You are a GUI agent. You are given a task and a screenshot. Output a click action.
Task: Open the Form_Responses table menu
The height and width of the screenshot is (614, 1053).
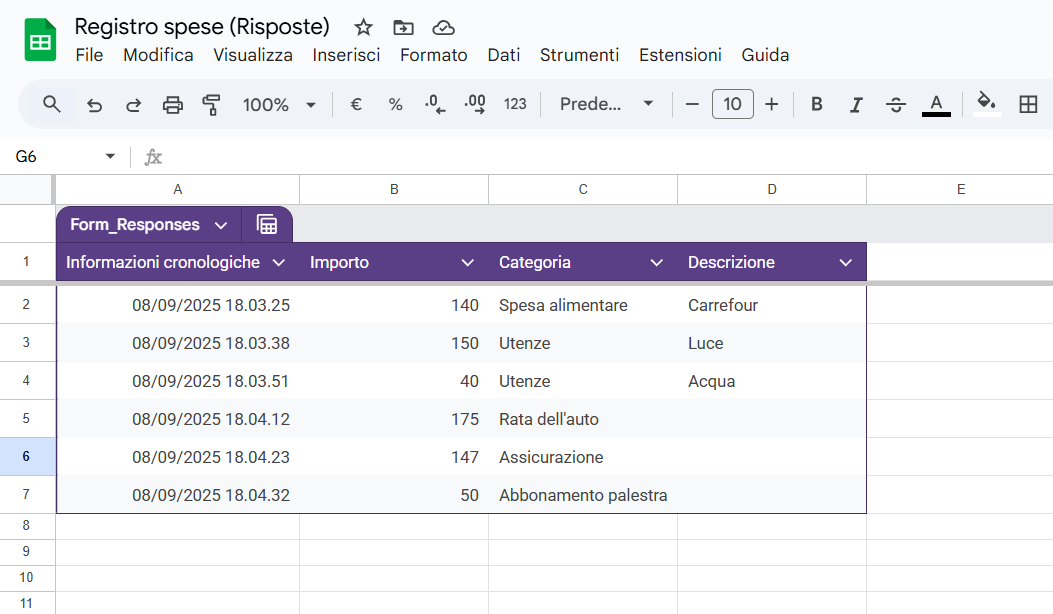(221, 224)
